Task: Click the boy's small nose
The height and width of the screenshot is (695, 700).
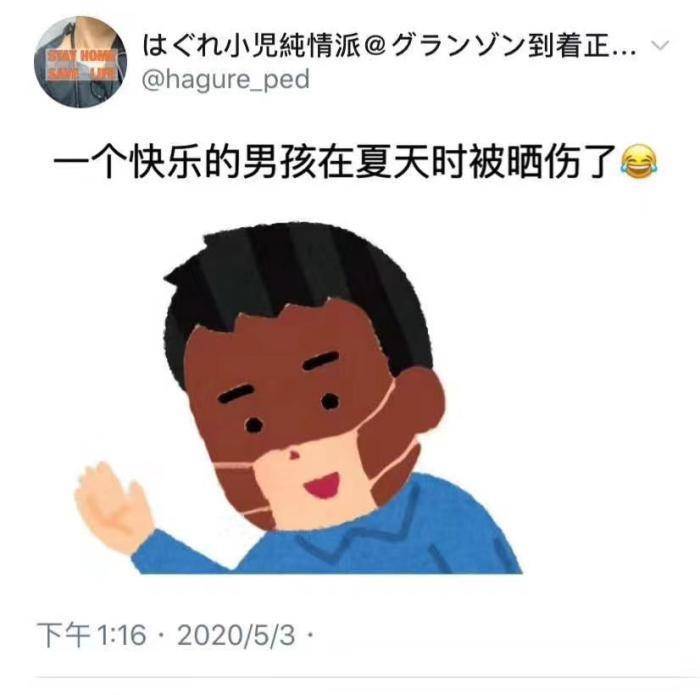Action: 294,454
